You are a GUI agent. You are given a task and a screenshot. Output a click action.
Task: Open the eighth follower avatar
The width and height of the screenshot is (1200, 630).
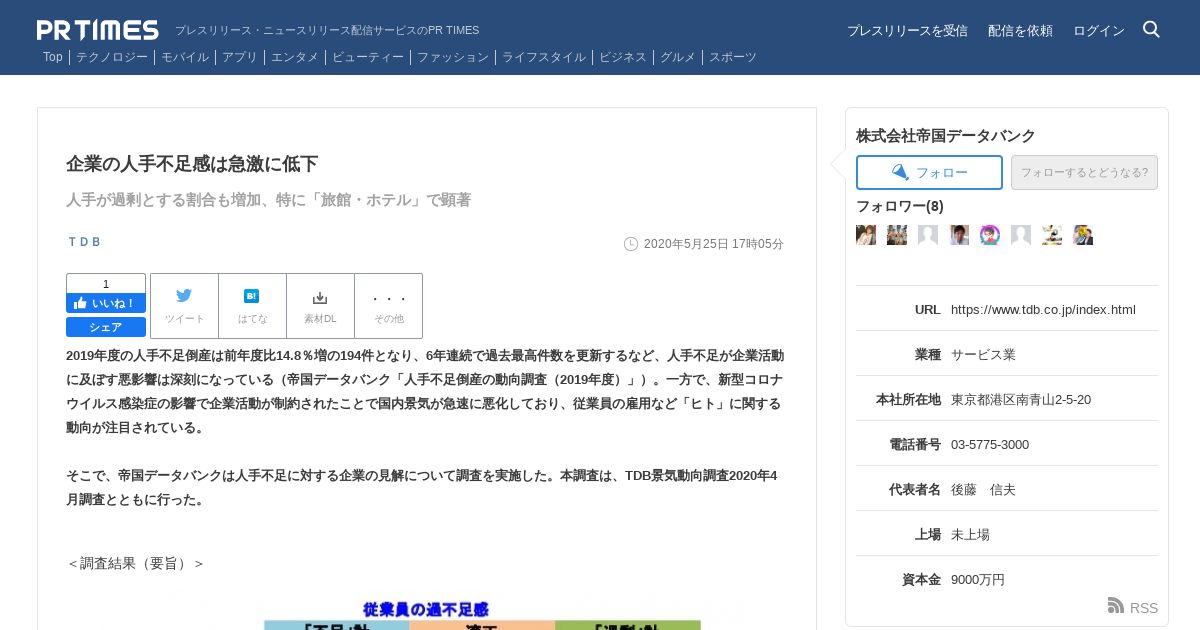(x=1083, y=235)
